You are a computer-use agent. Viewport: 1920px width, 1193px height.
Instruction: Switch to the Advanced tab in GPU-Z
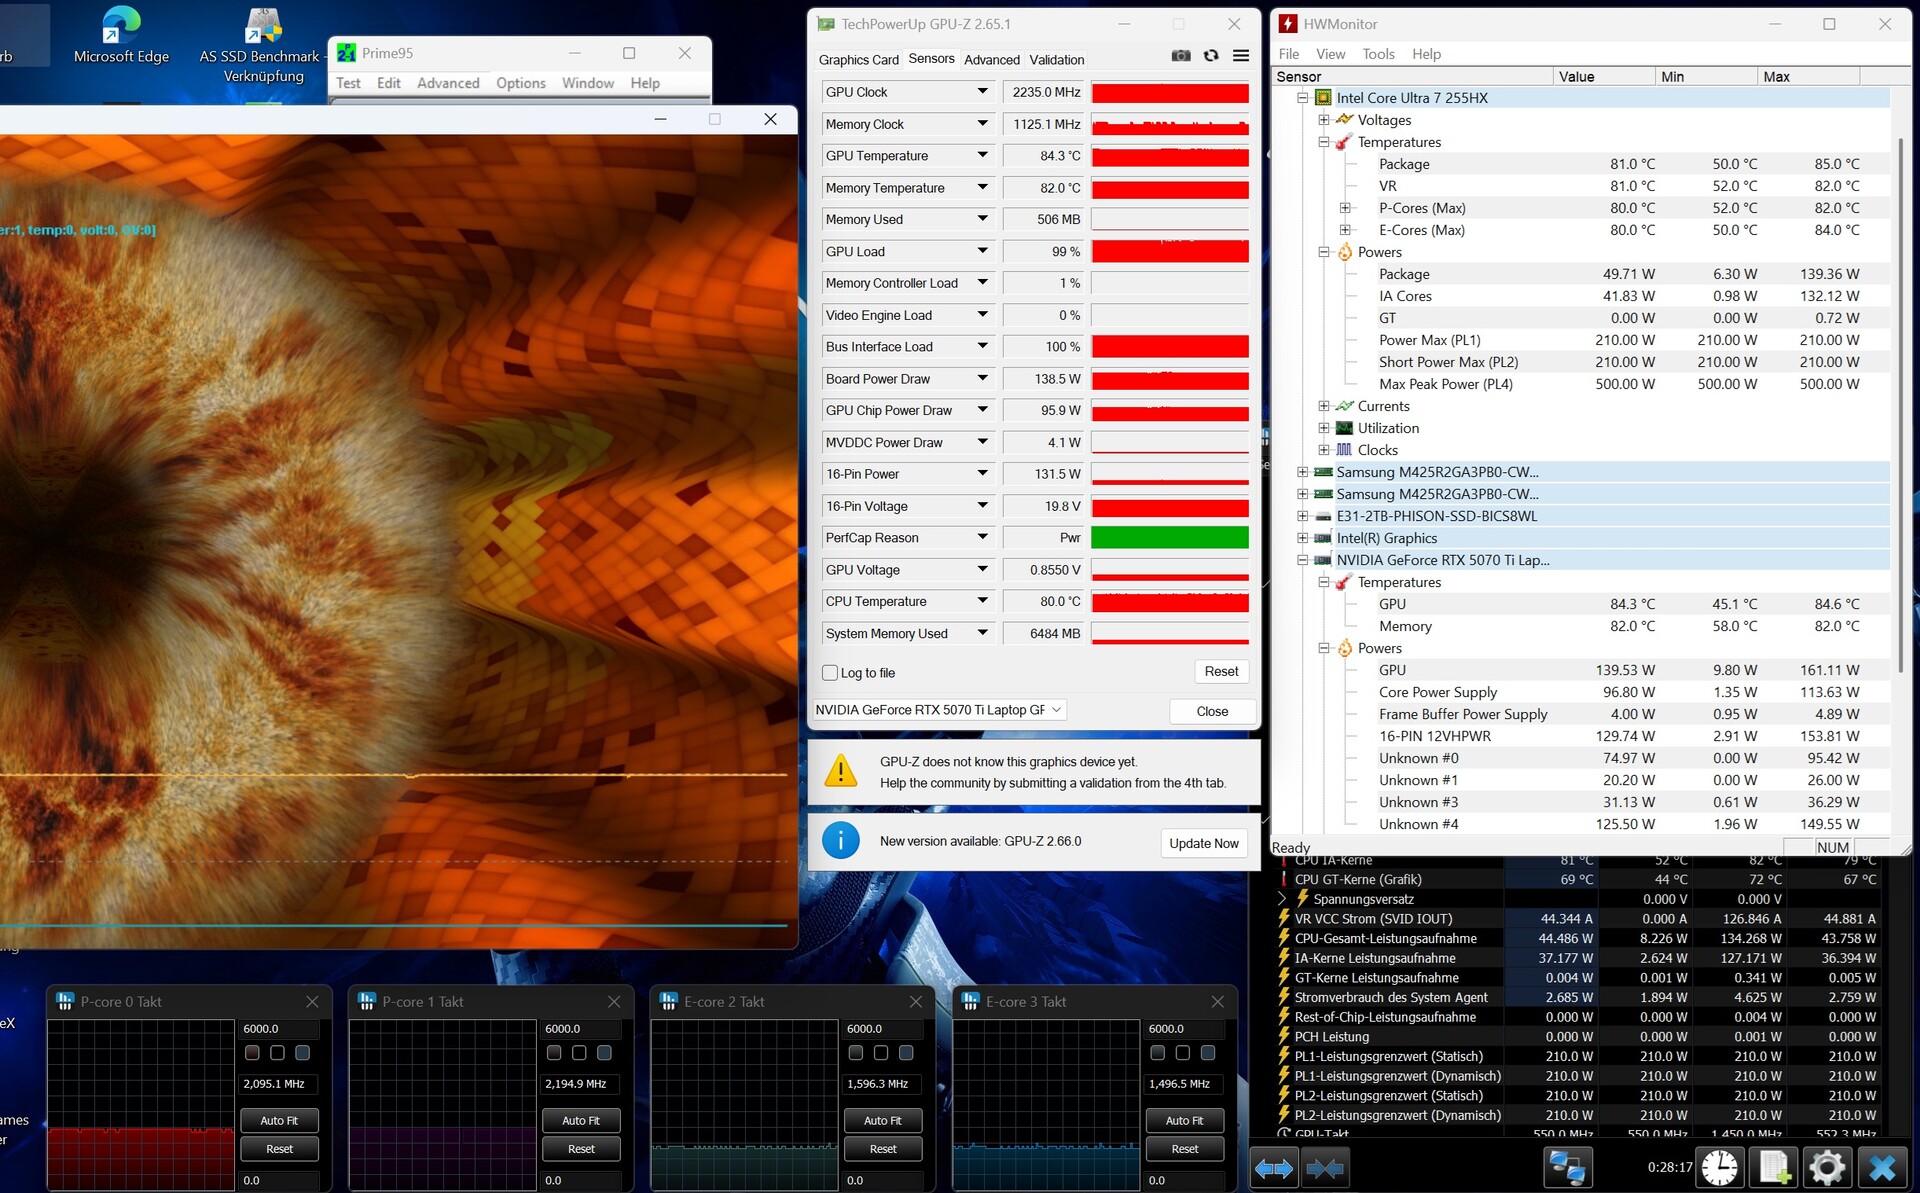991,60
